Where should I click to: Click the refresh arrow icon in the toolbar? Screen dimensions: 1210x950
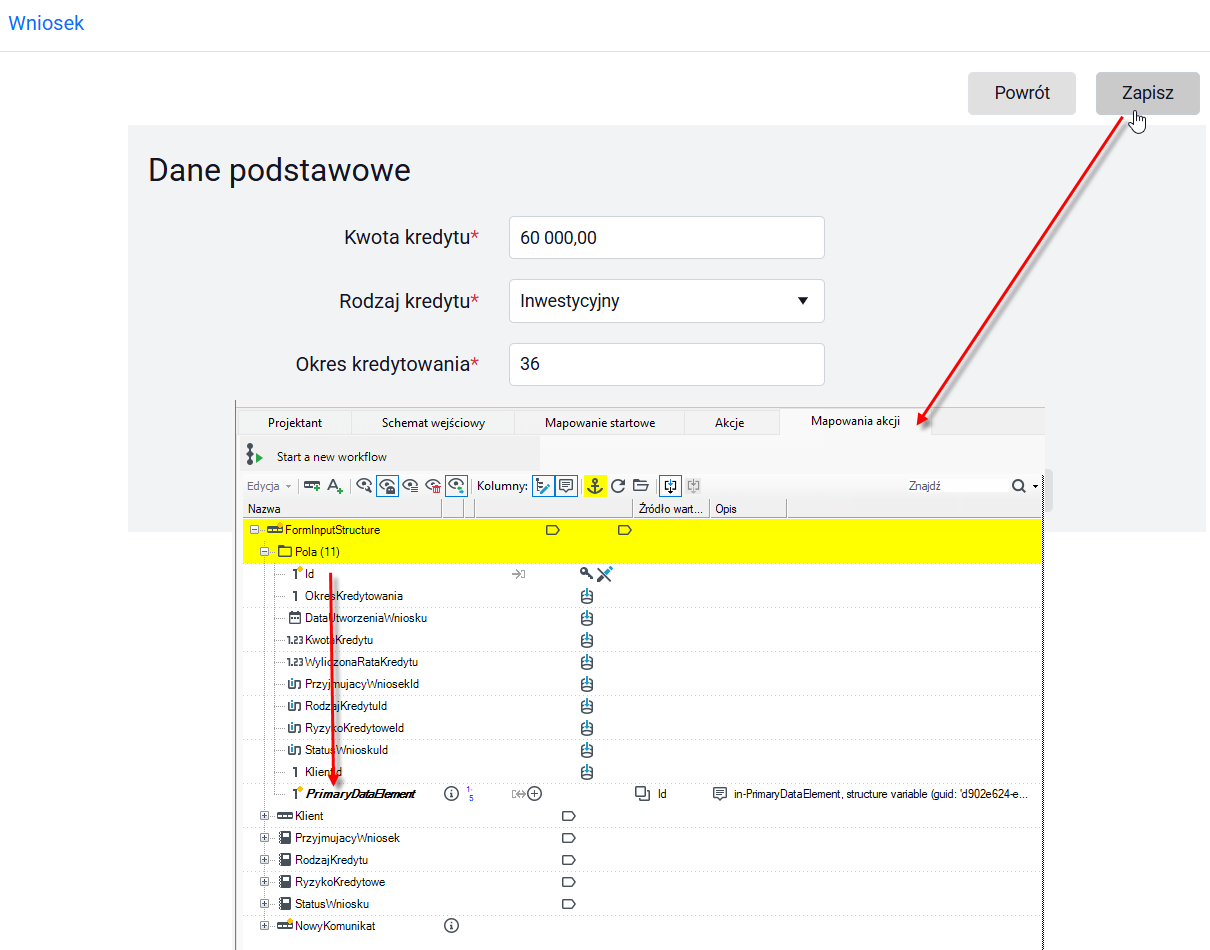pyautogui.click(x=618, y=486)
